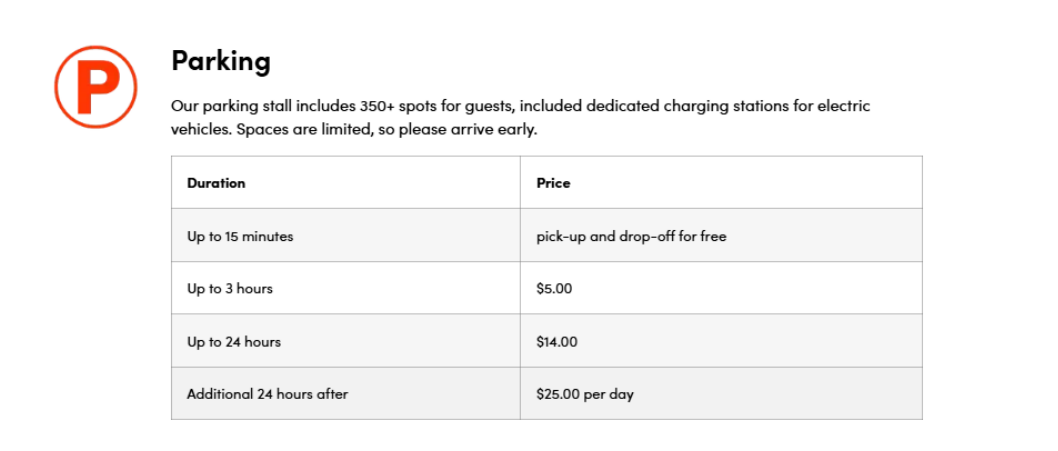
Task: Click the orange parking P icon
Action: [95, 87]
